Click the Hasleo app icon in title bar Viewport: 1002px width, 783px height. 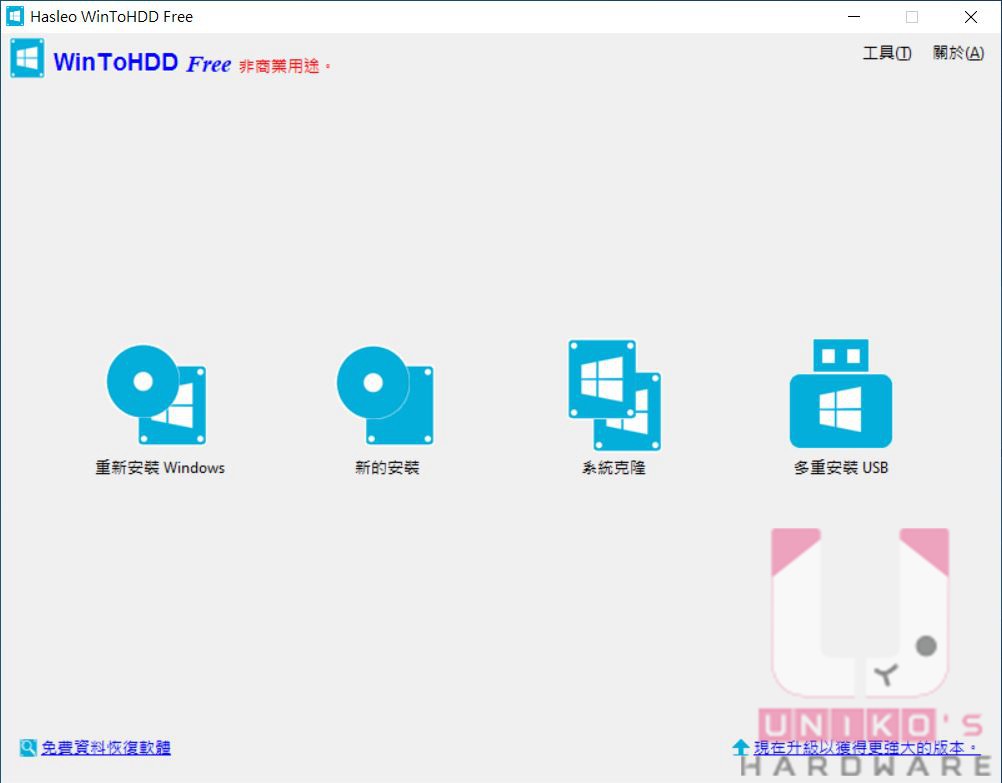point(15,17)
